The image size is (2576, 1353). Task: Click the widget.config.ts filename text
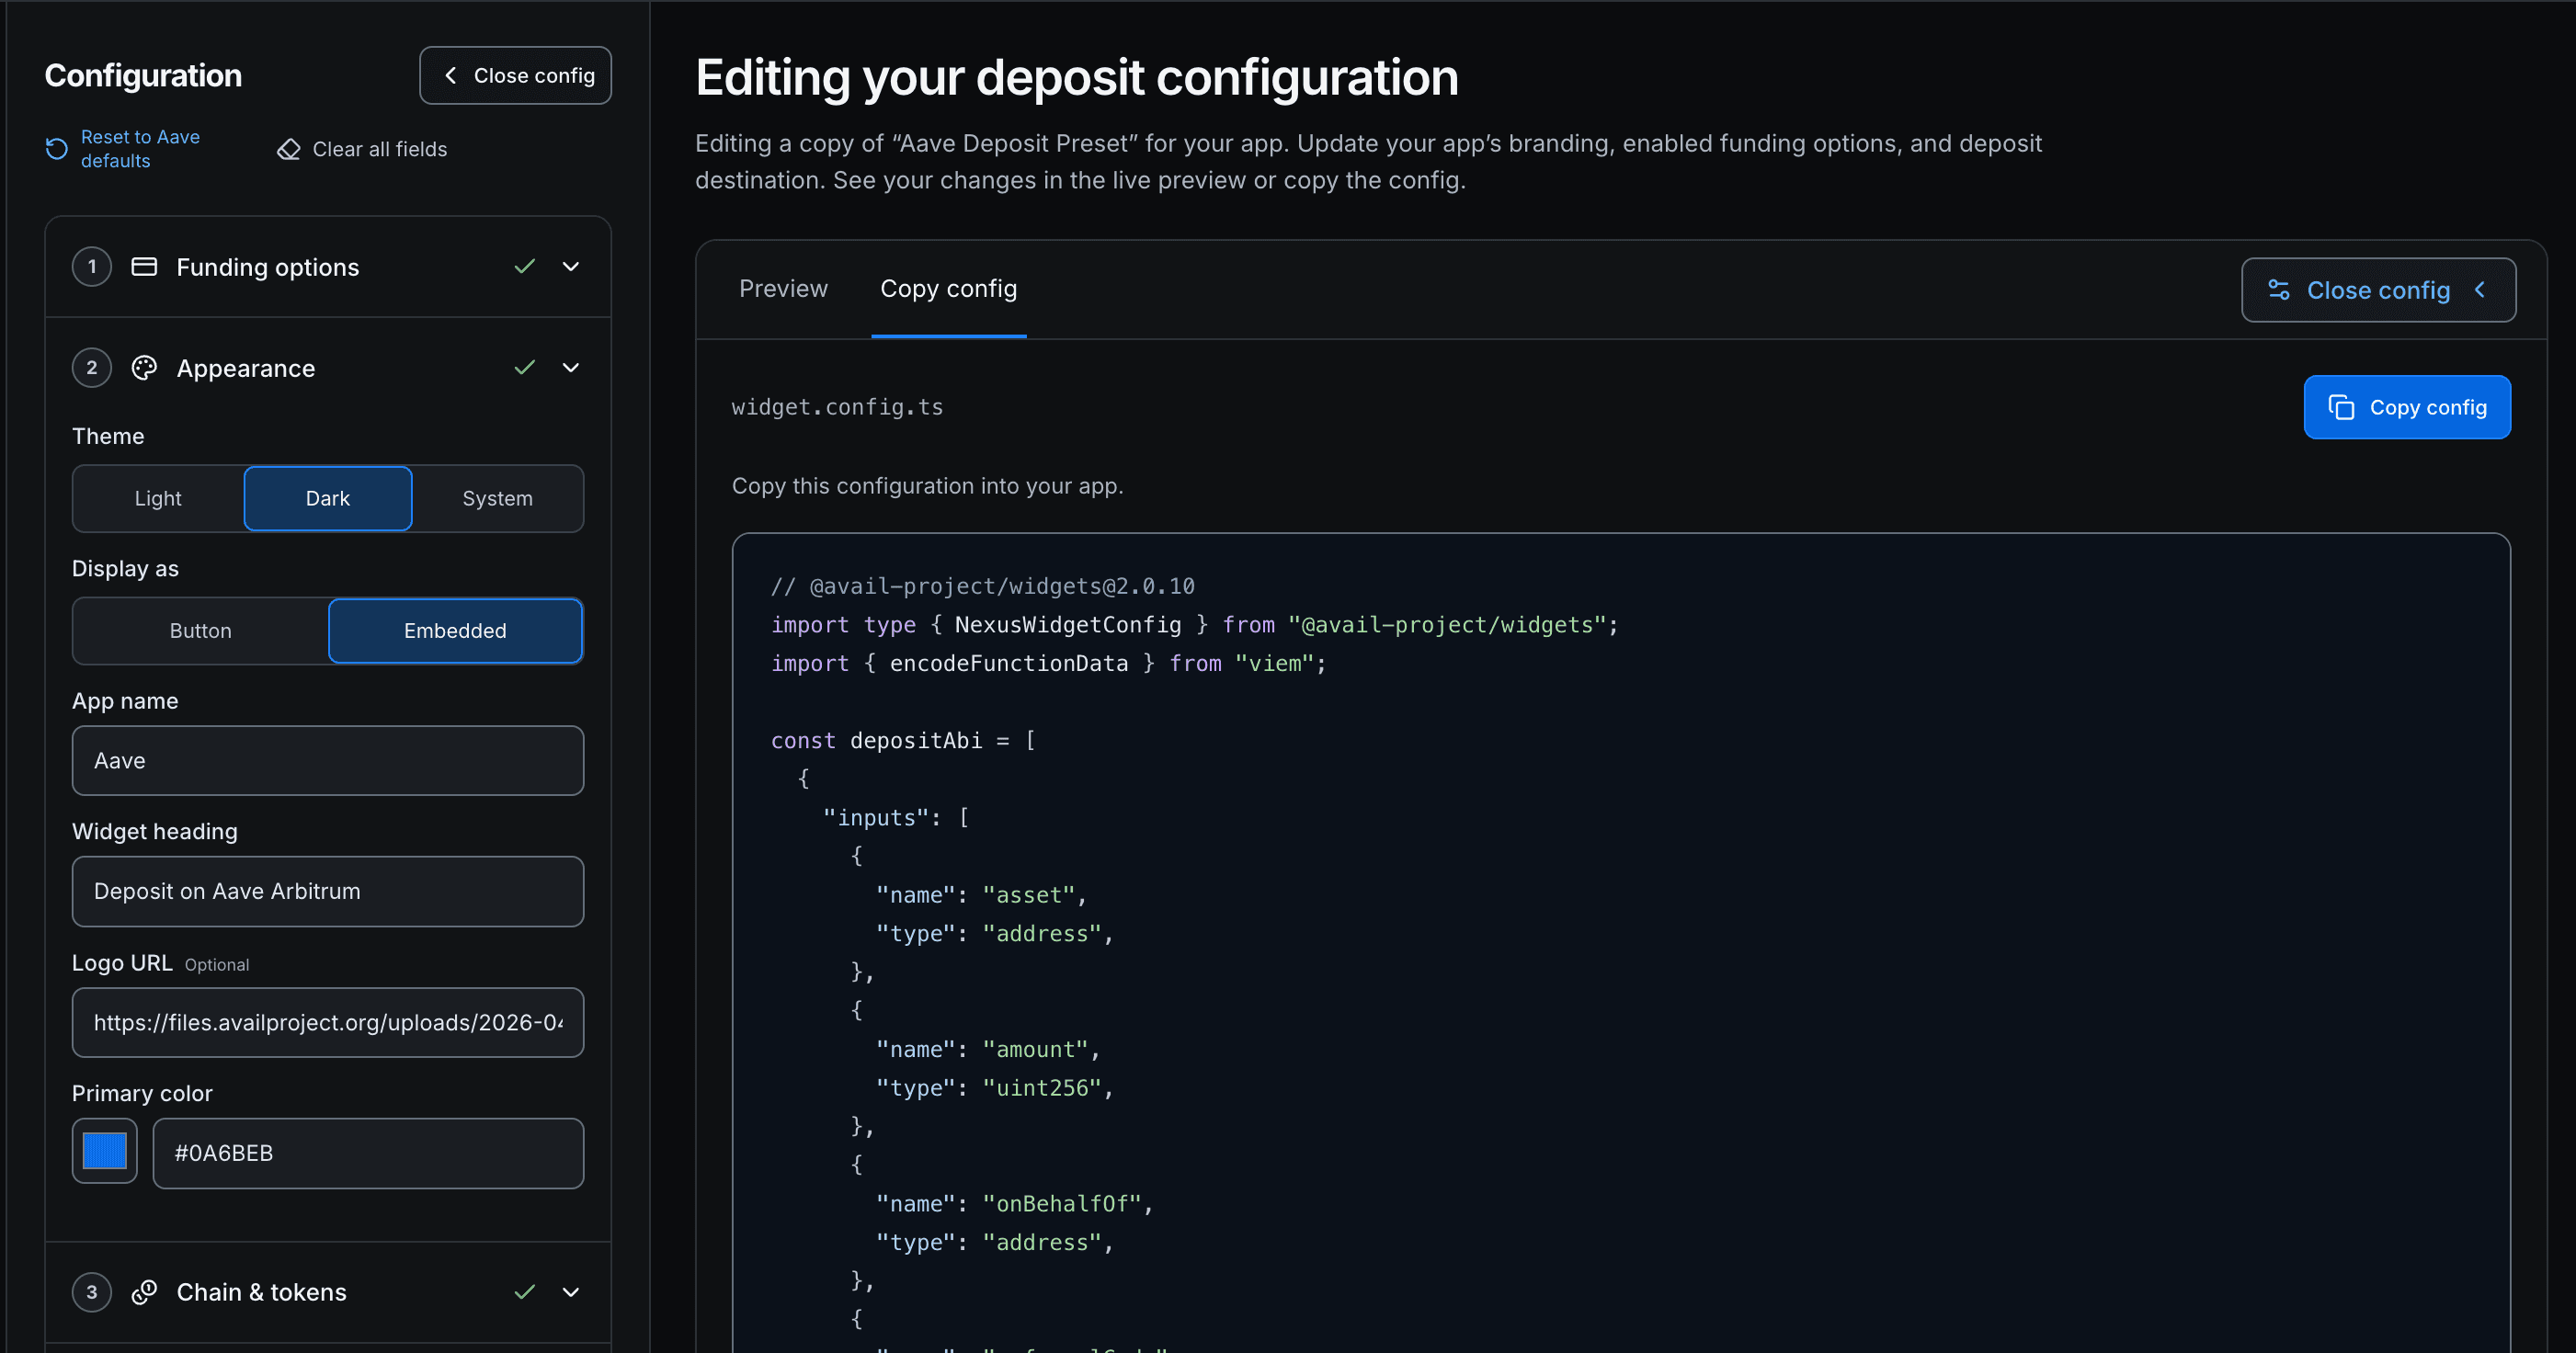[837, 407]
